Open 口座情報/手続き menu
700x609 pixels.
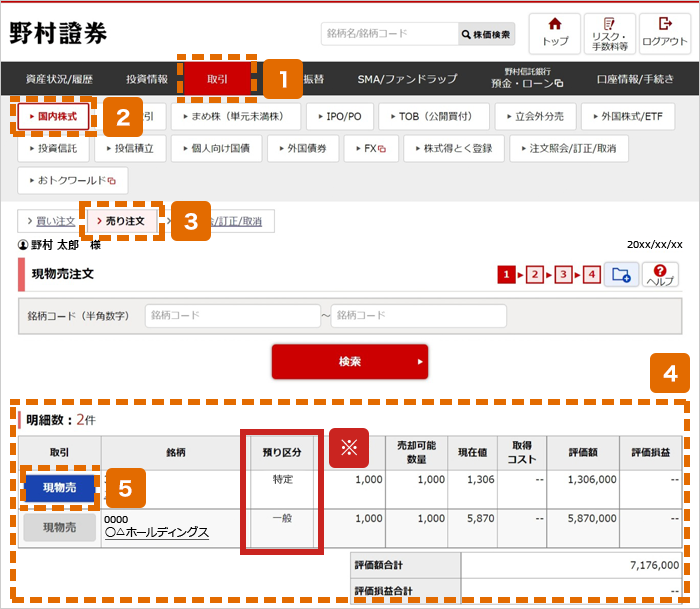point(635,79)
